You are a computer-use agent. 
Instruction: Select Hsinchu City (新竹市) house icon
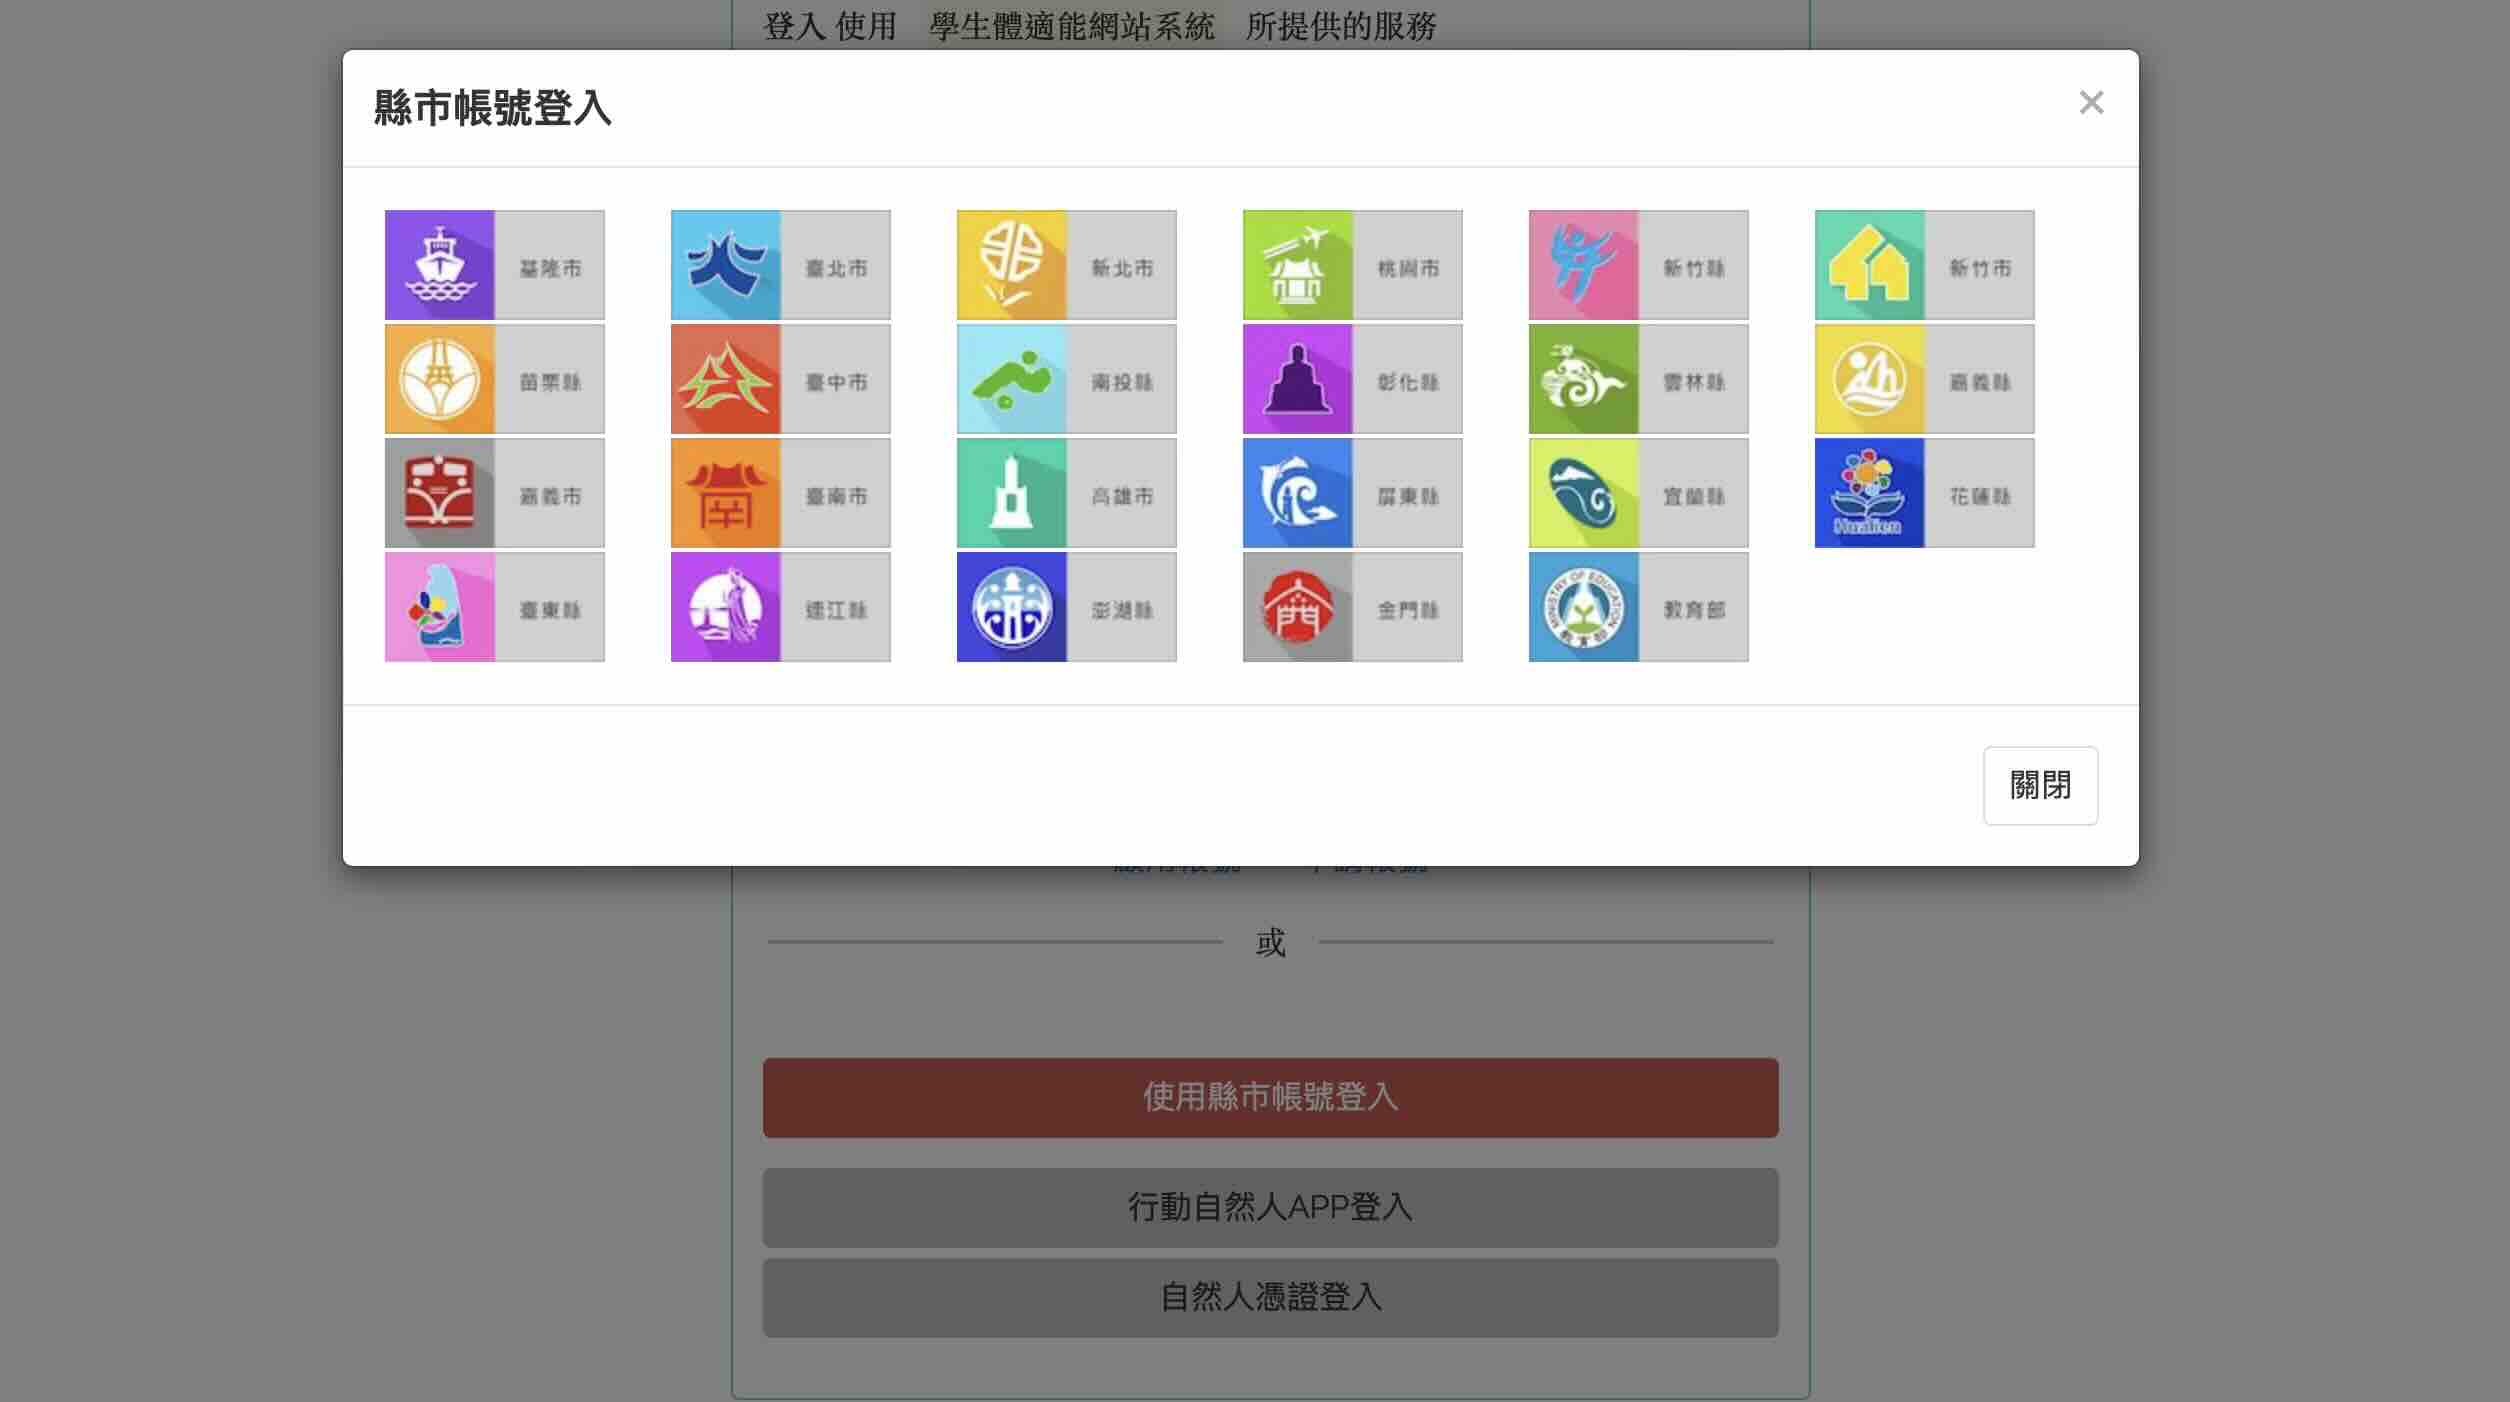tap(1869, 265)
